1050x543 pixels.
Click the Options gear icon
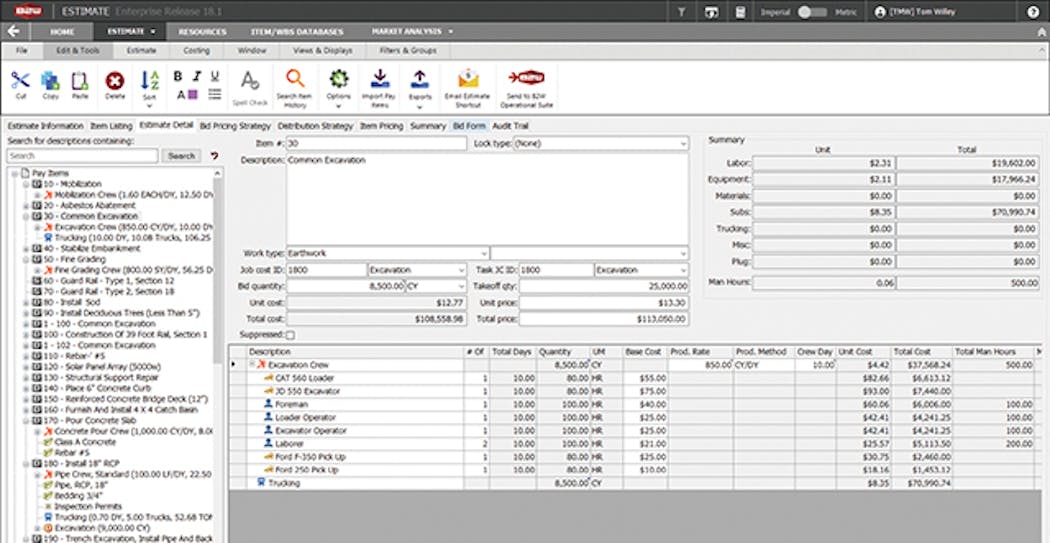click(x=338, y=79)
